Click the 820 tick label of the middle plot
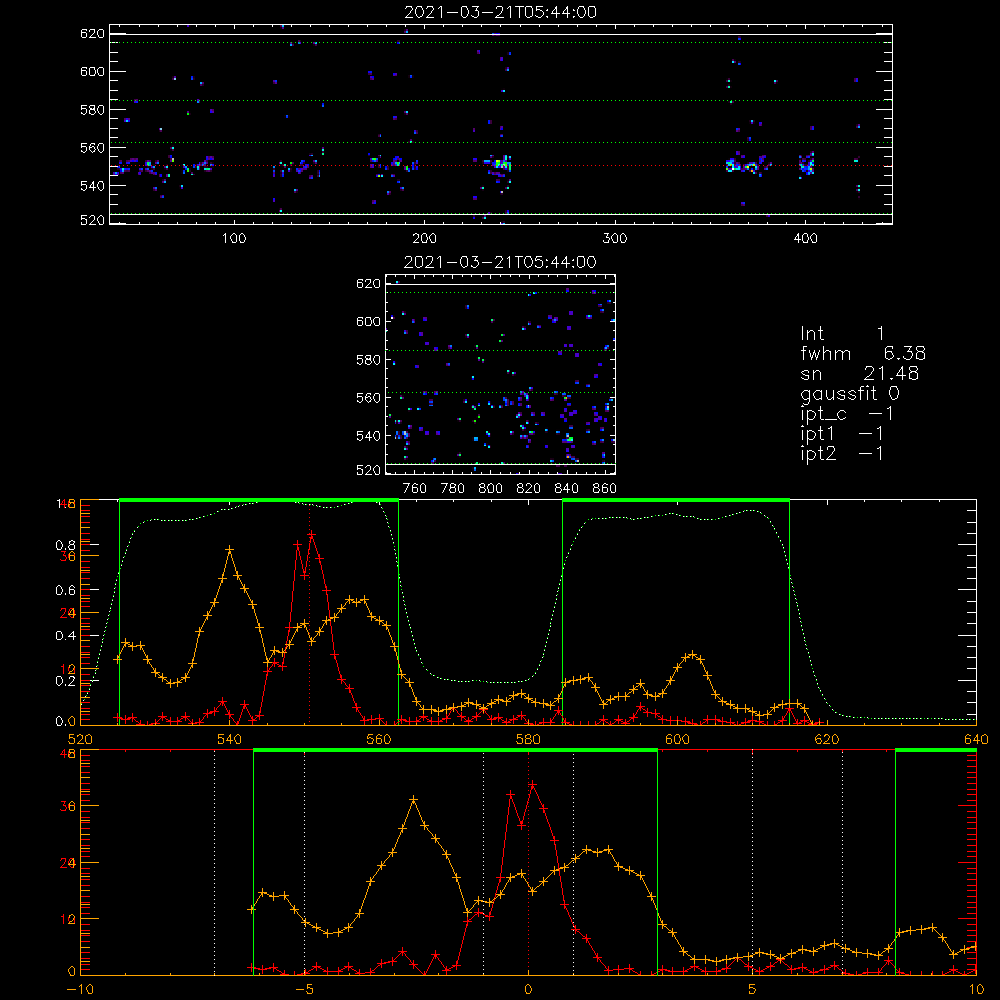 528,488
